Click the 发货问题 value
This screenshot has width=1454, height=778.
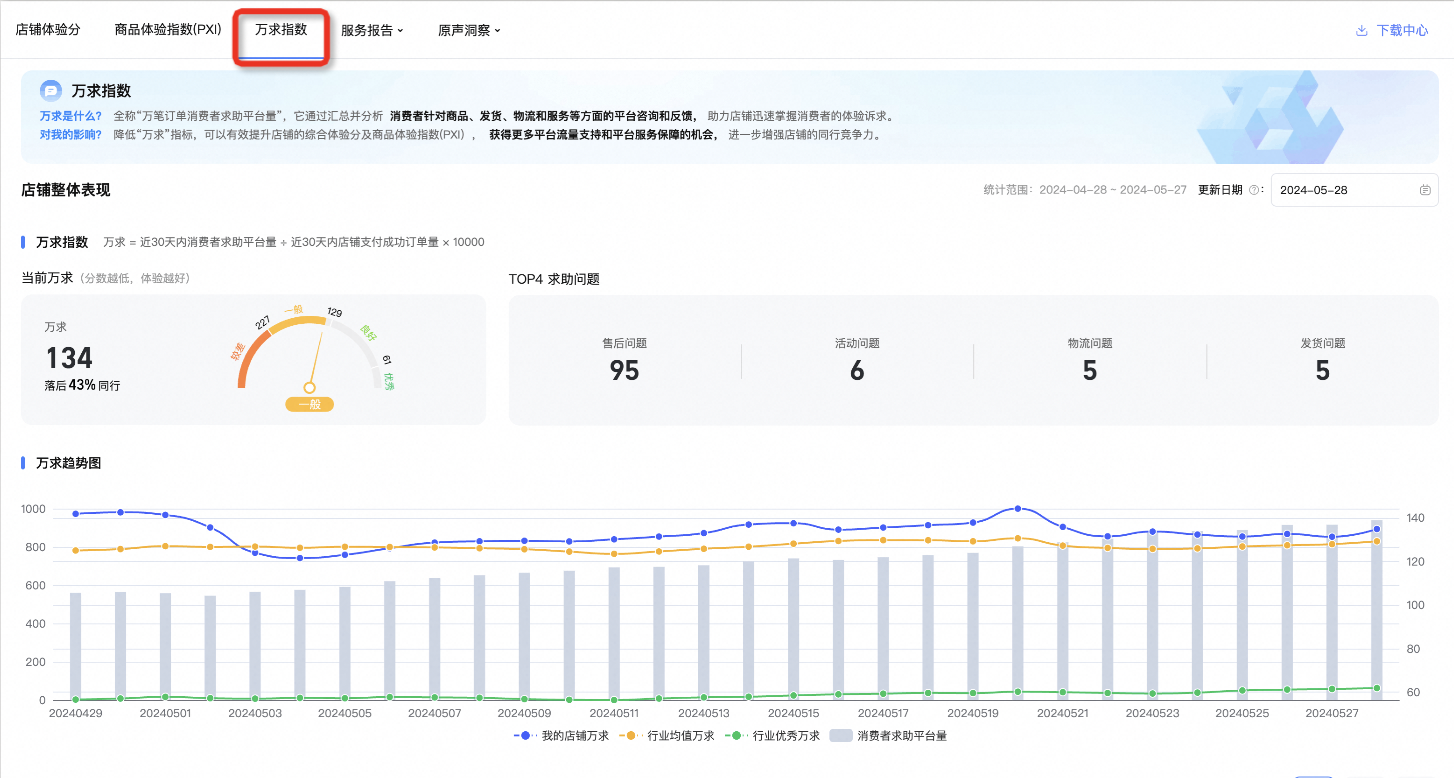pyautogui.click(x=1323, y=371)
